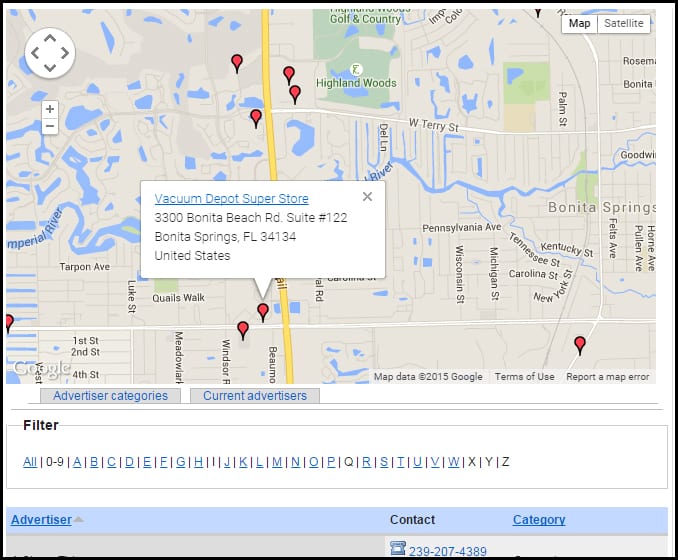
Task: Filter advertisers by letter W
Action: [x=454, y=462]
